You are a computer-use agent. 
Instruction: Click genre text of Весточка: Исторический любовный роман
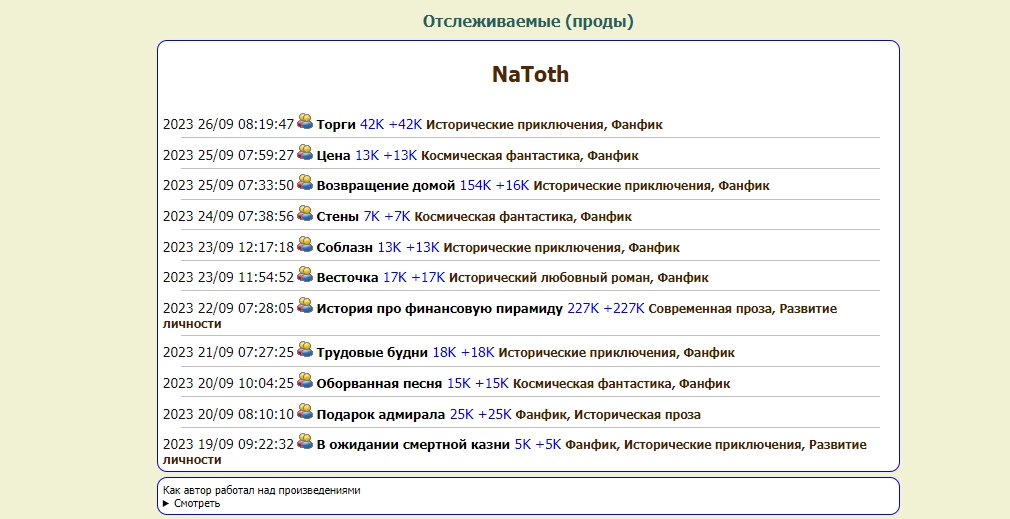(x=551, y=278)
